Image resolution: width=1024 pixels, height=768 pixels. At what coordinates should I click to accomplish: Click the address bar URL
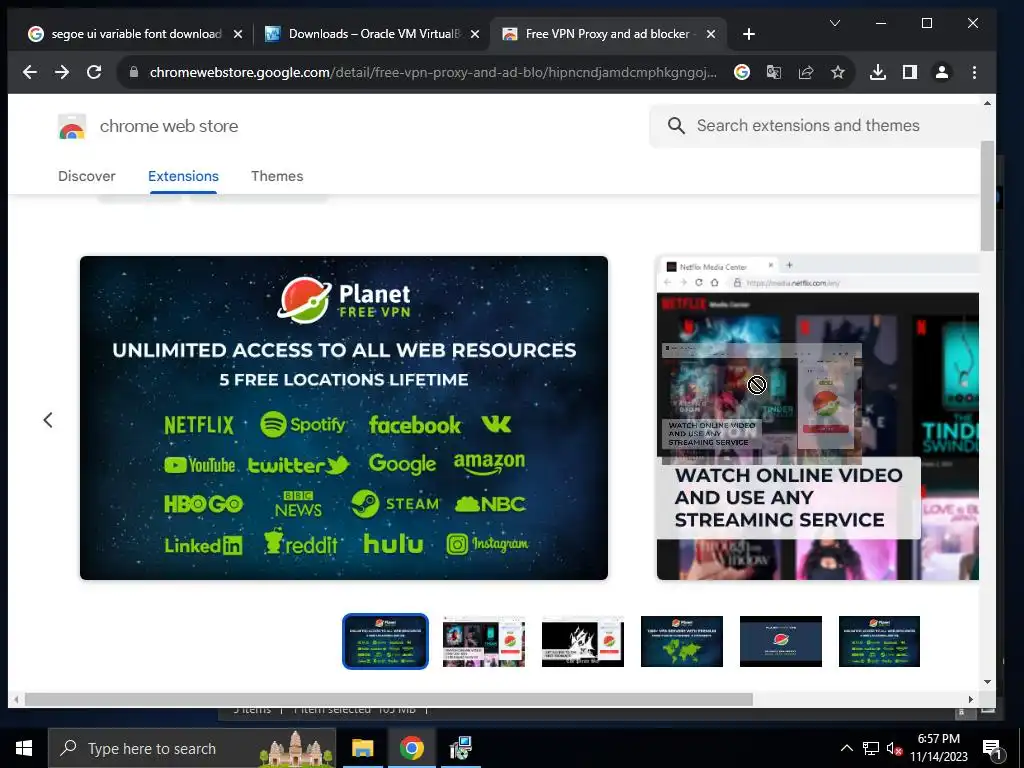coord(432,72)
